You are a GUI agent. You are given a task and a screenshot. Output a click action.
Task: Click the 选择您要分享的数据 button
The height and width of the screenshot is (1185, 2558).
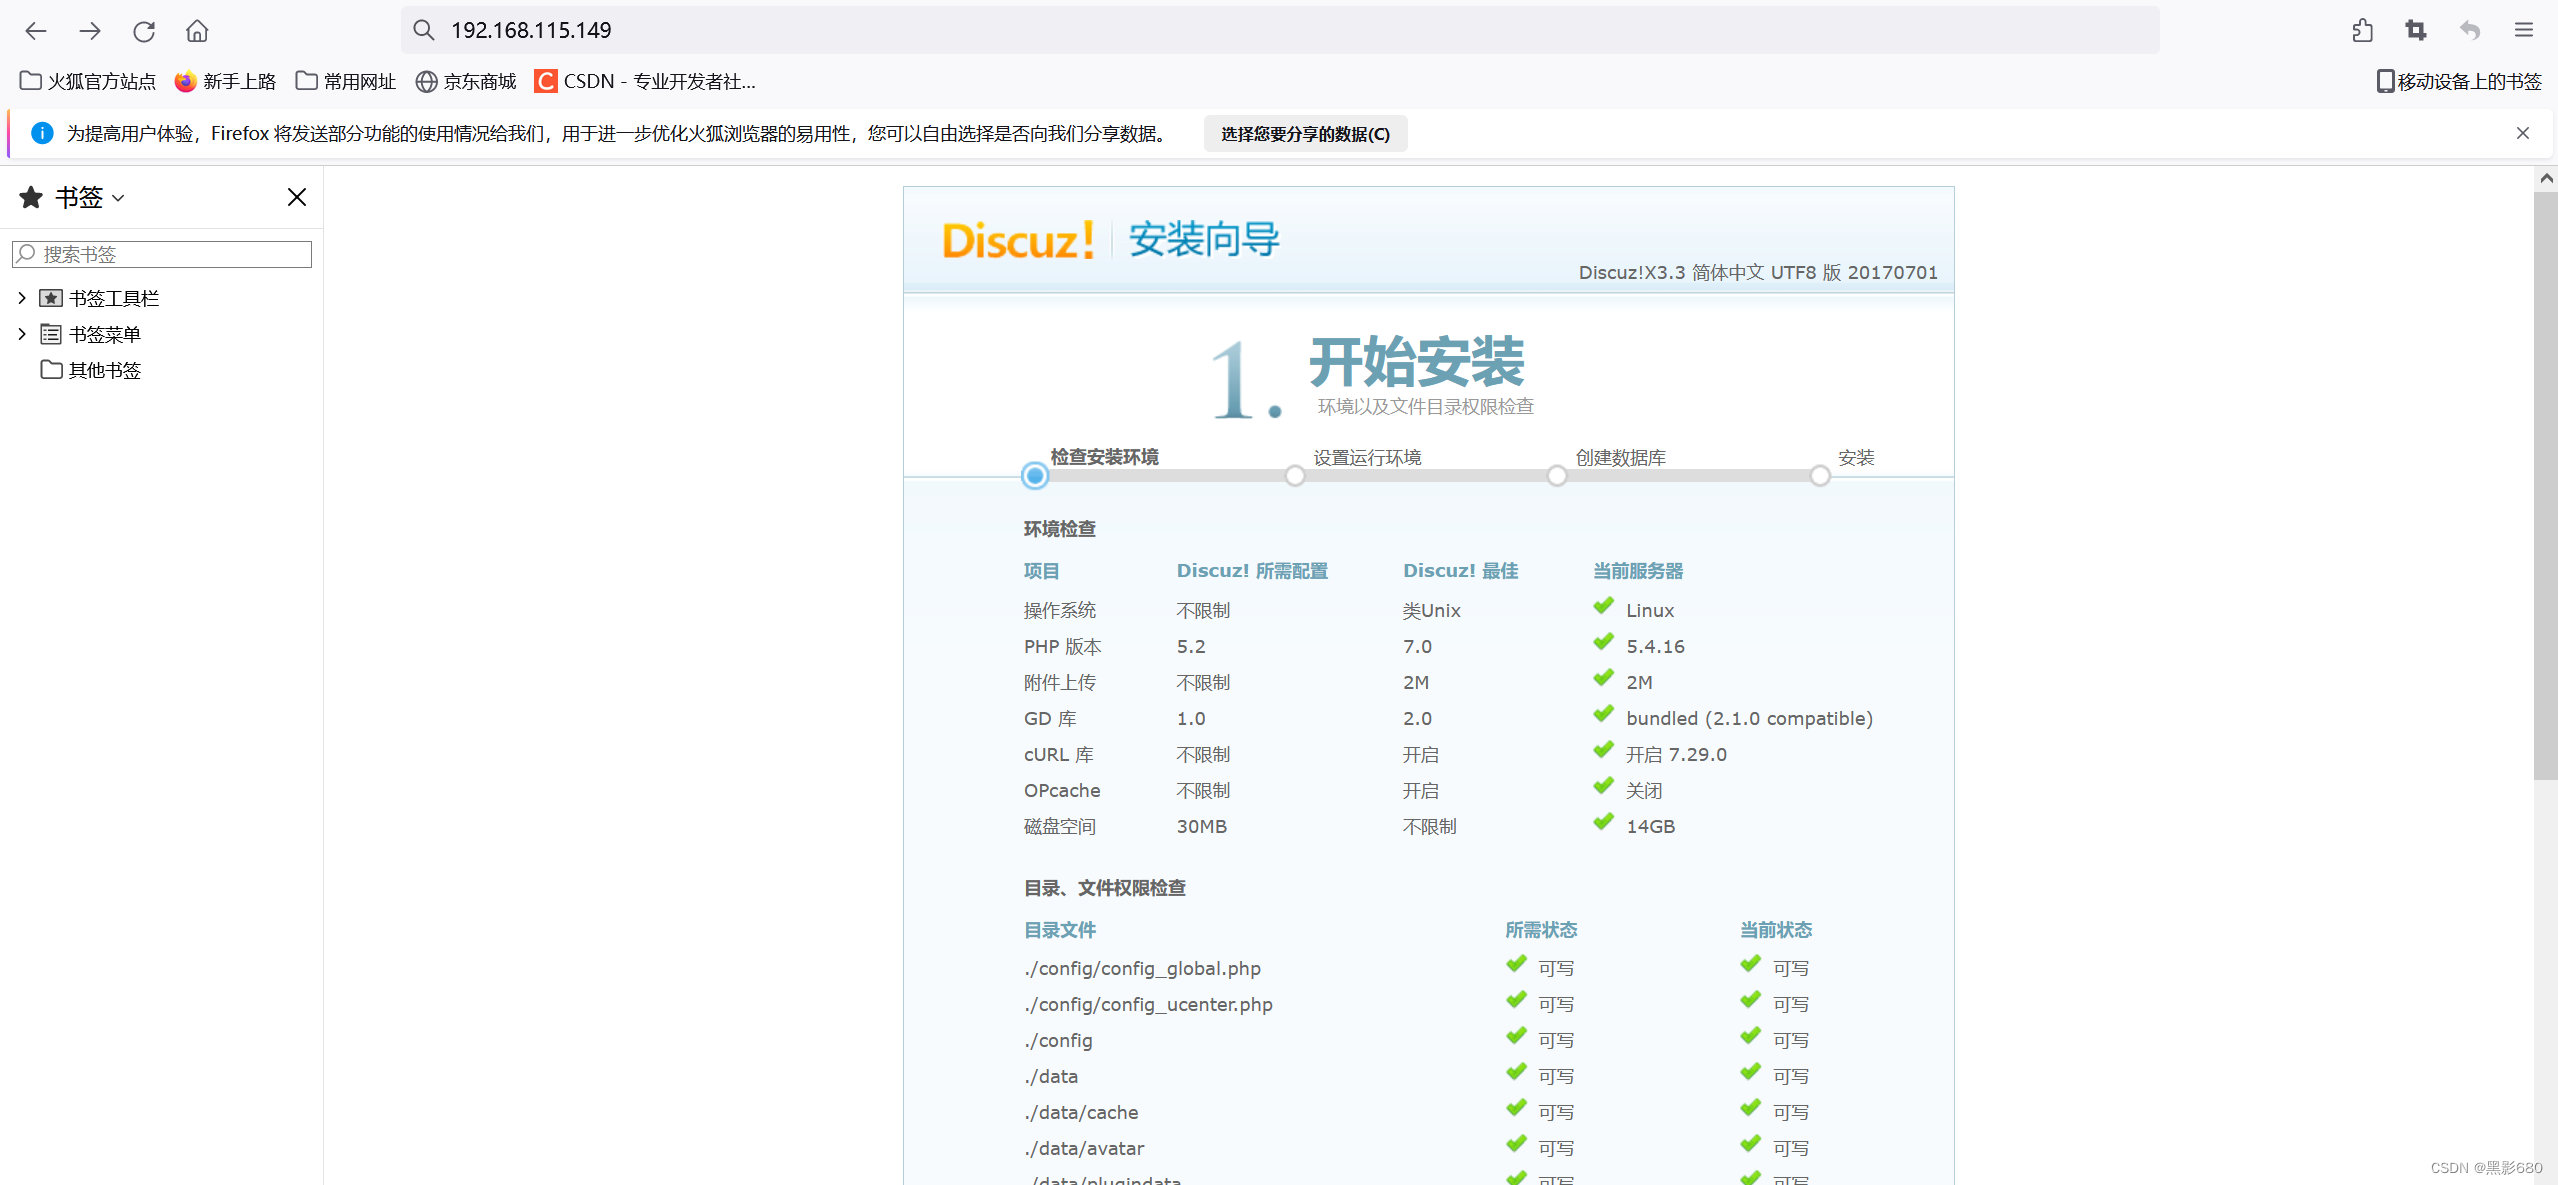click(x=1305, y=134)
